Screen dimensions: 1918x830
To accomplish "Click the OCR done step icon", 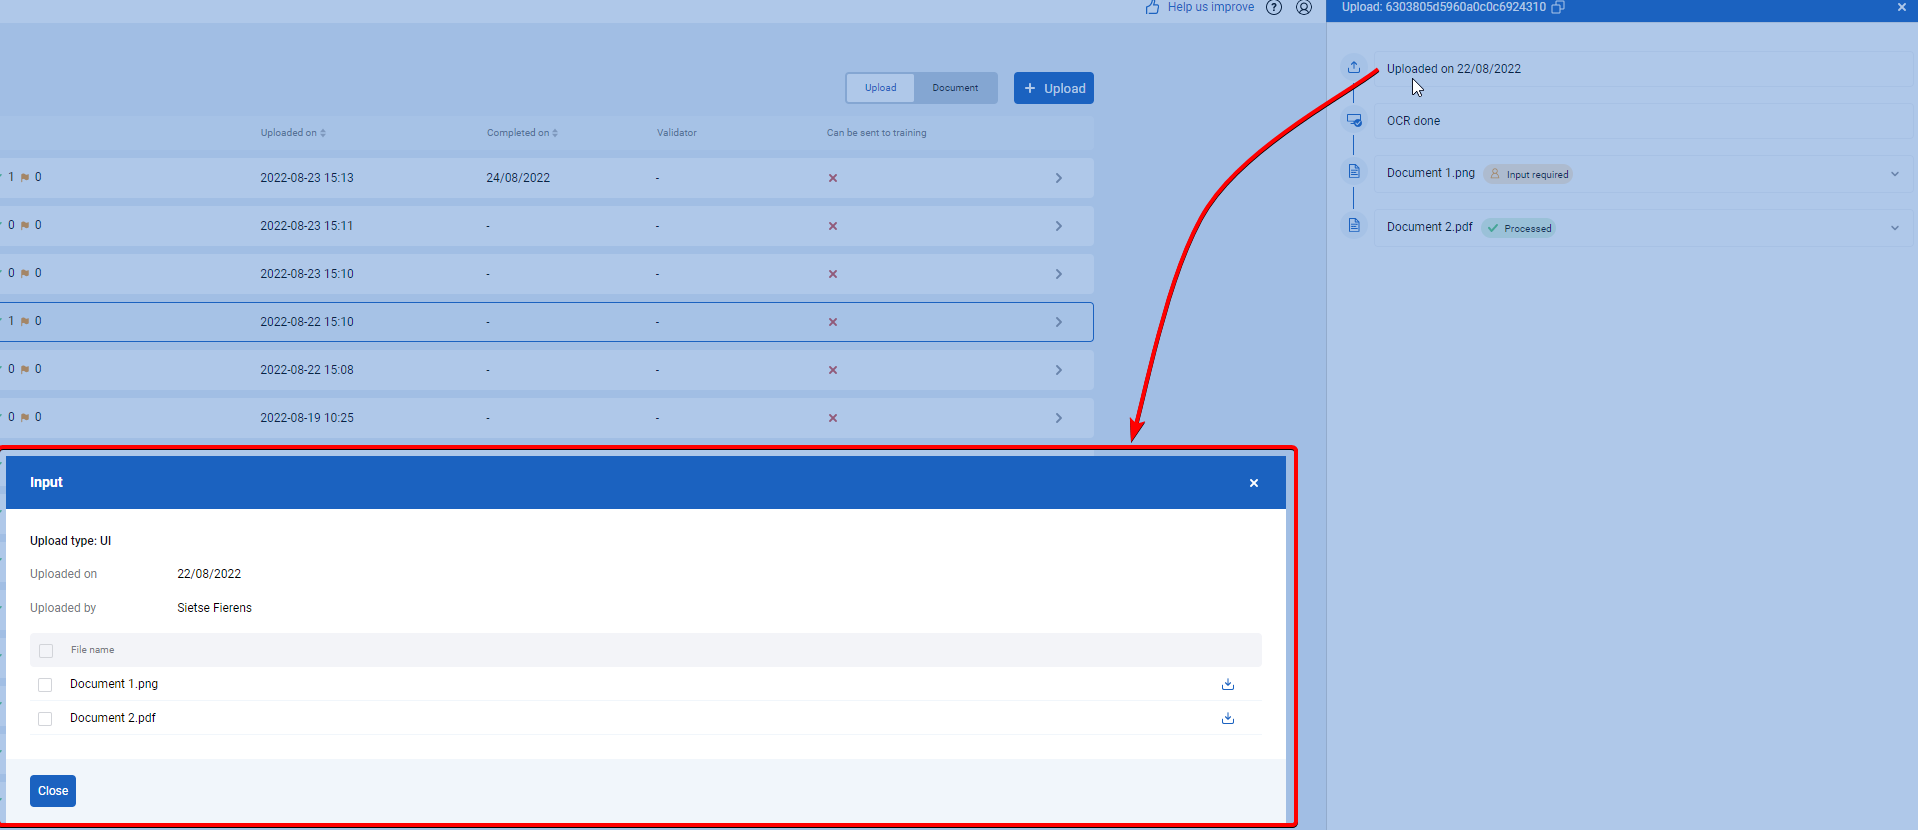I will tap(1354, 120).
